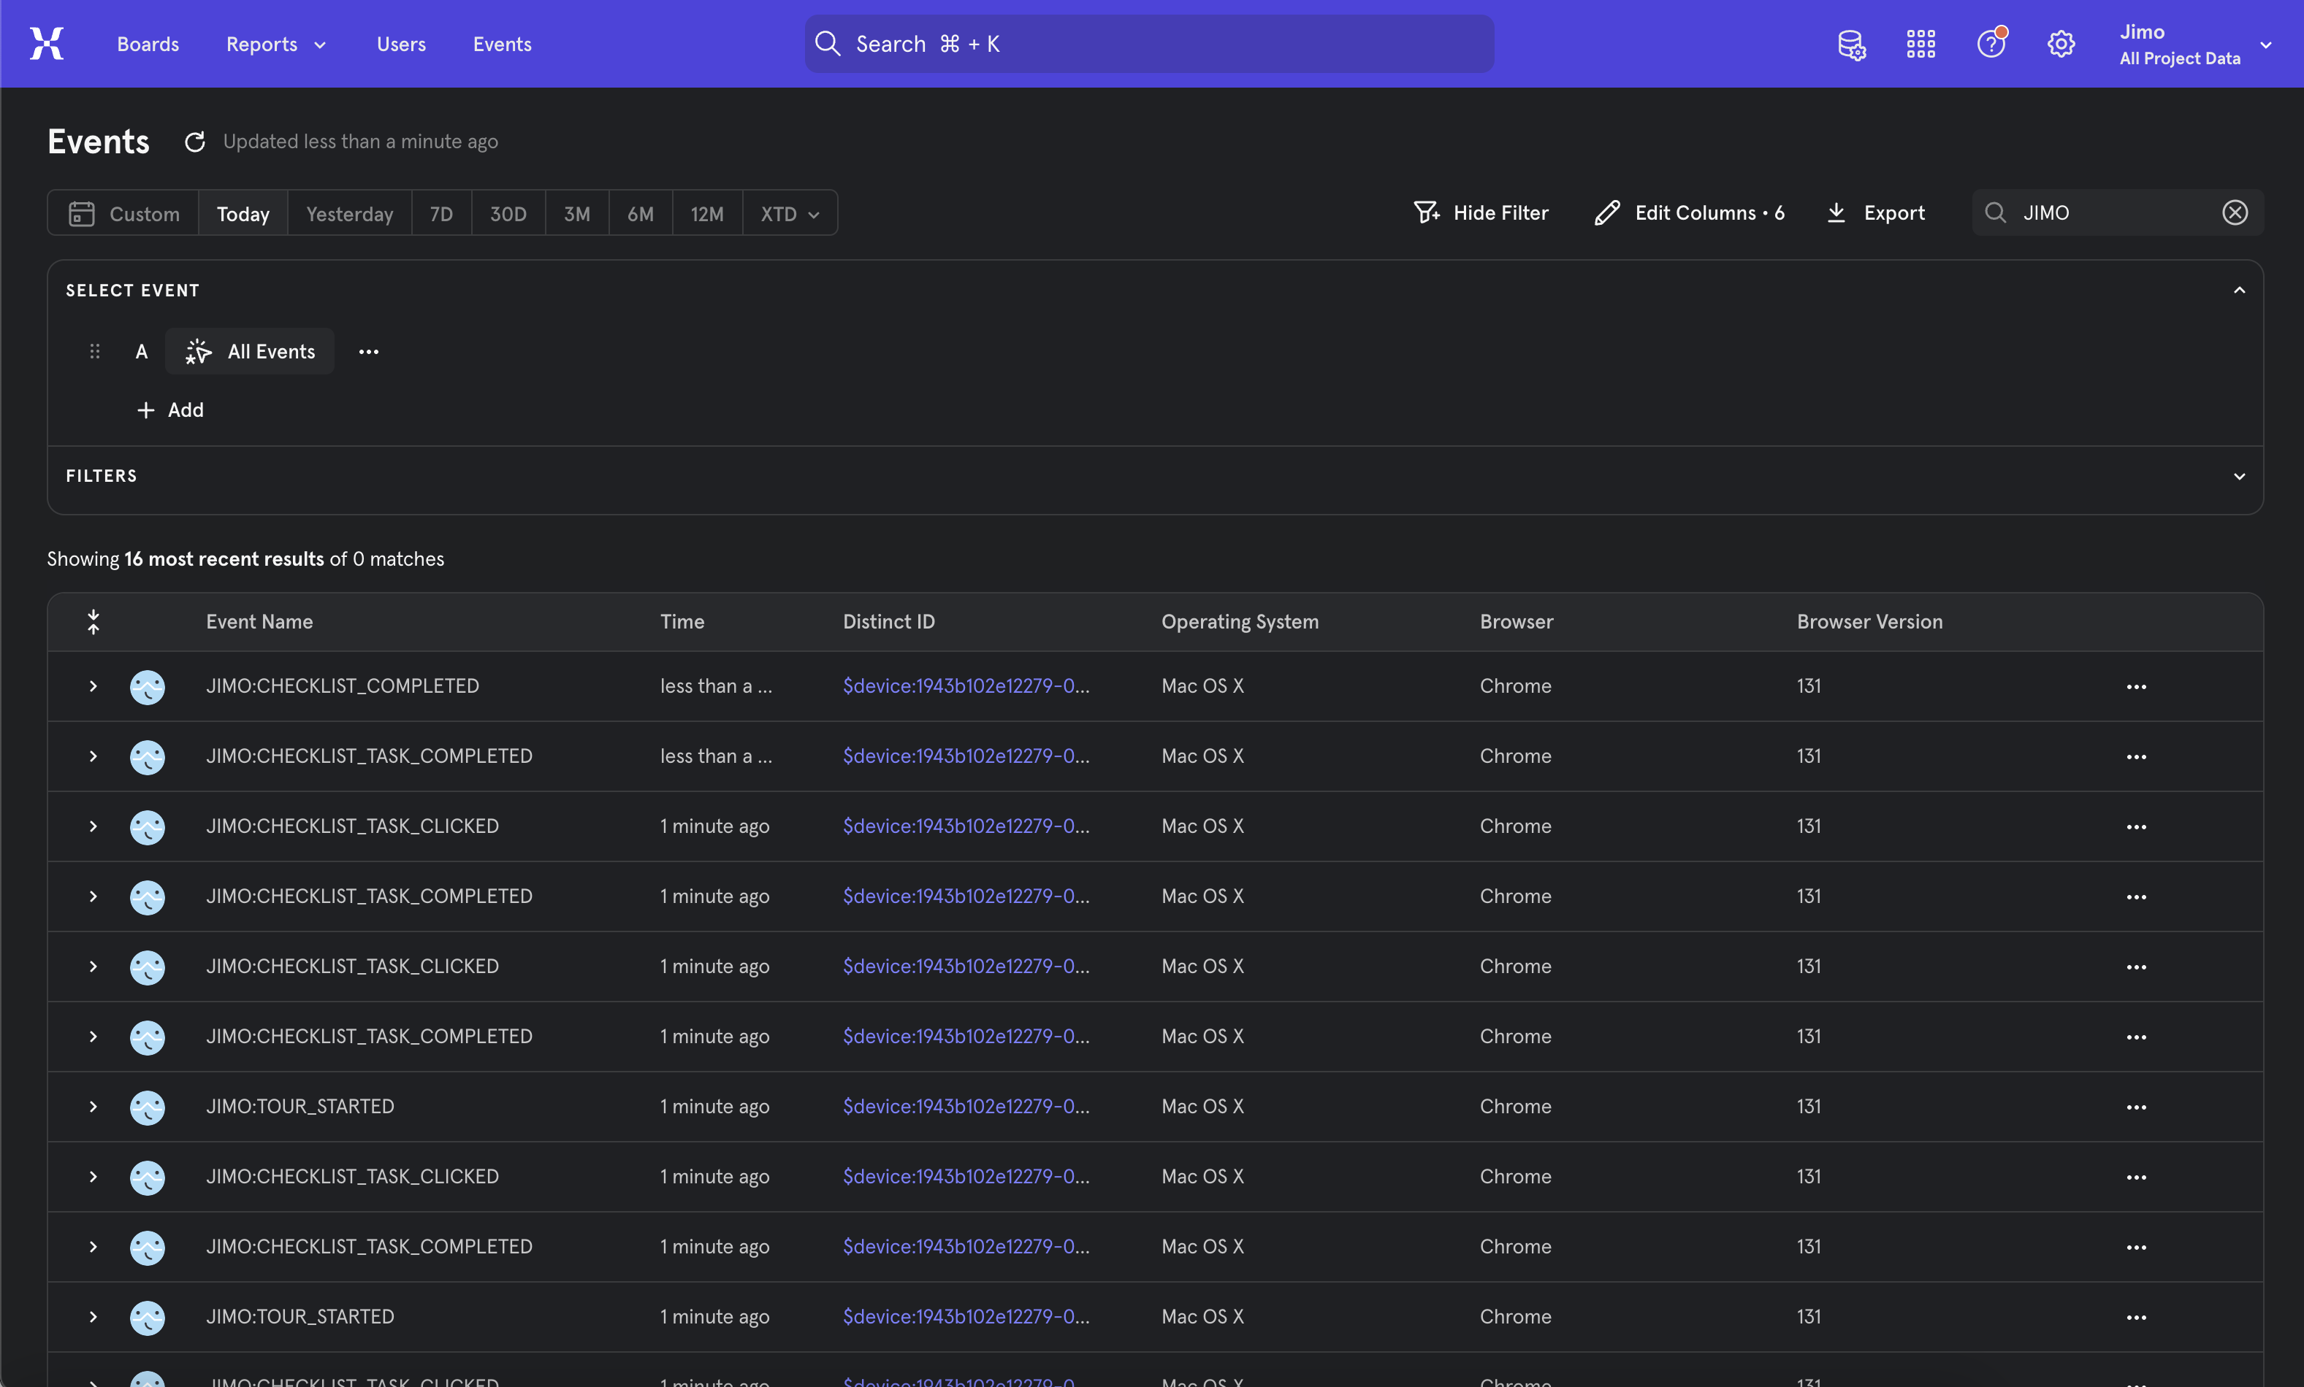2304x1387 pixels.
Task: Click the Export button
Action: coord(1876,213)
